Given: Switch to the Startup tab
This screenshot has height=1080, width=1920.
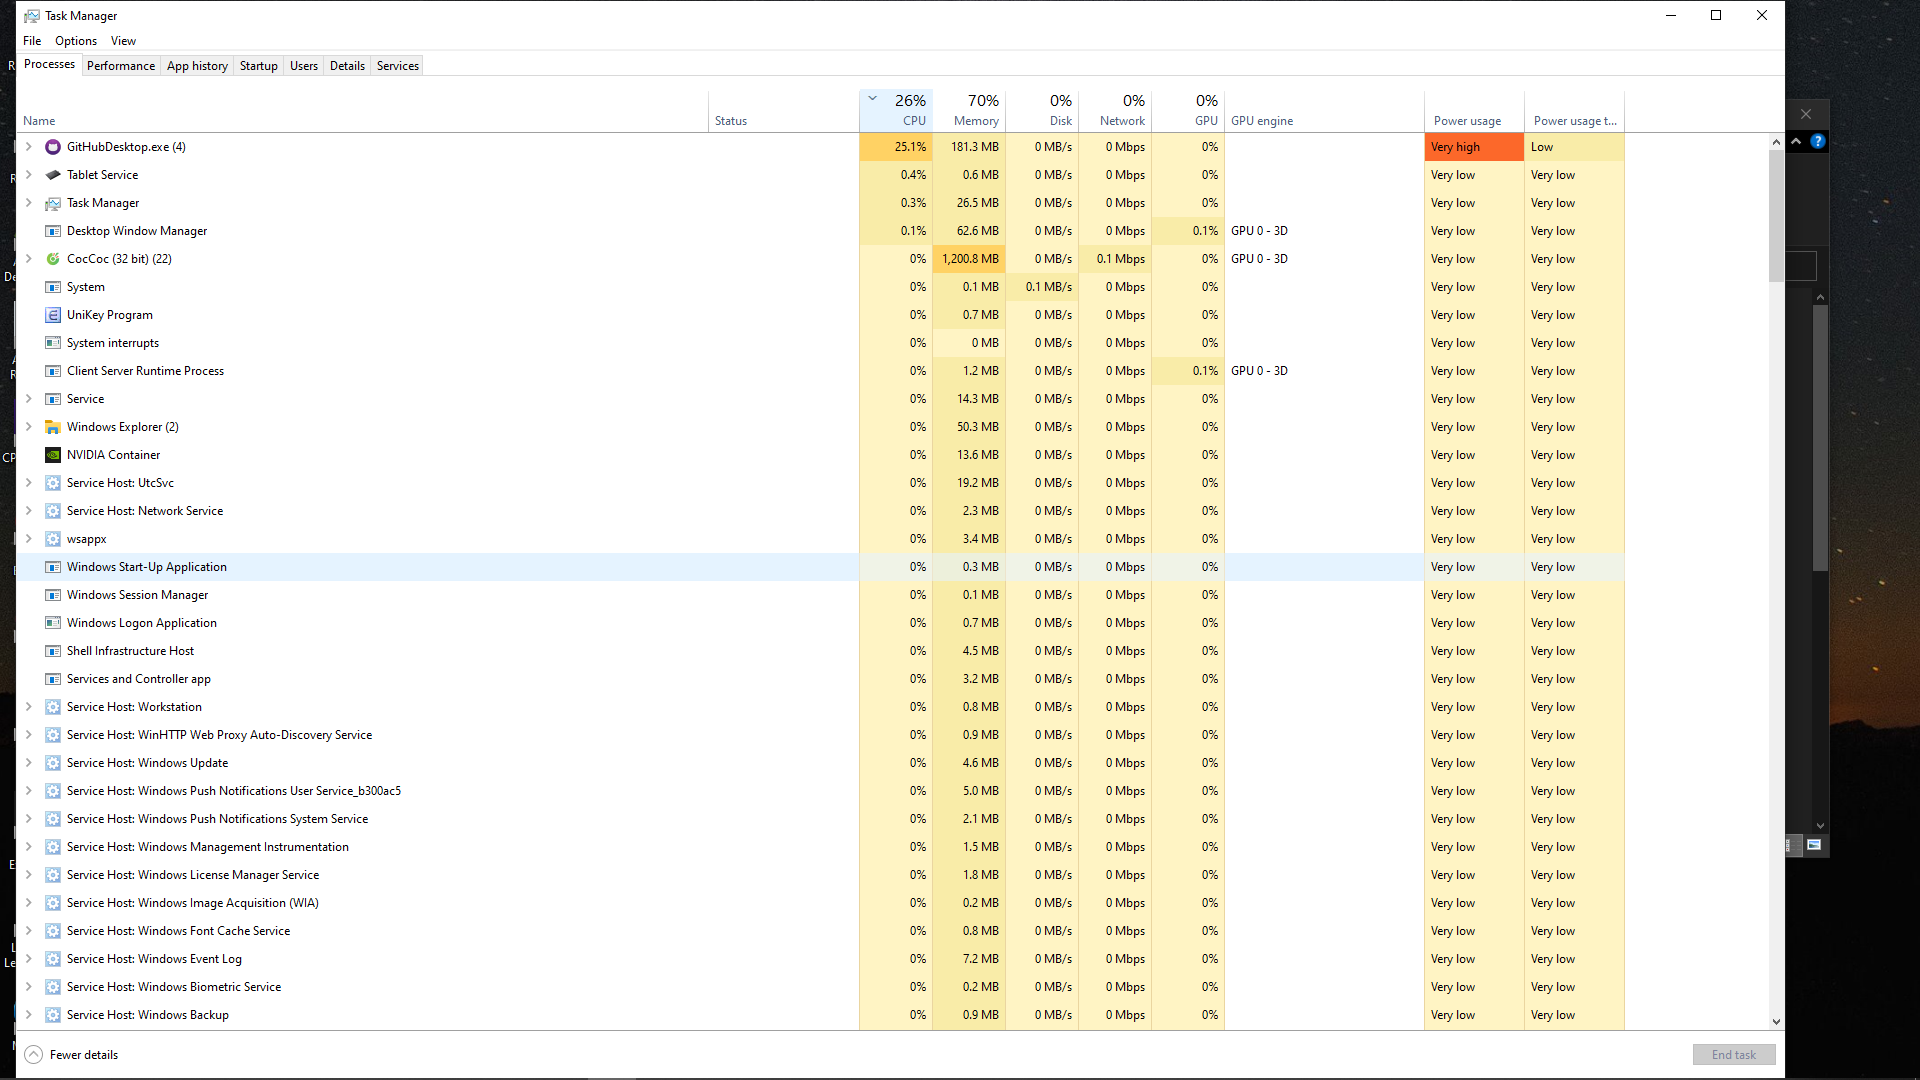Looking at the screenshot, I should (259, 66).
